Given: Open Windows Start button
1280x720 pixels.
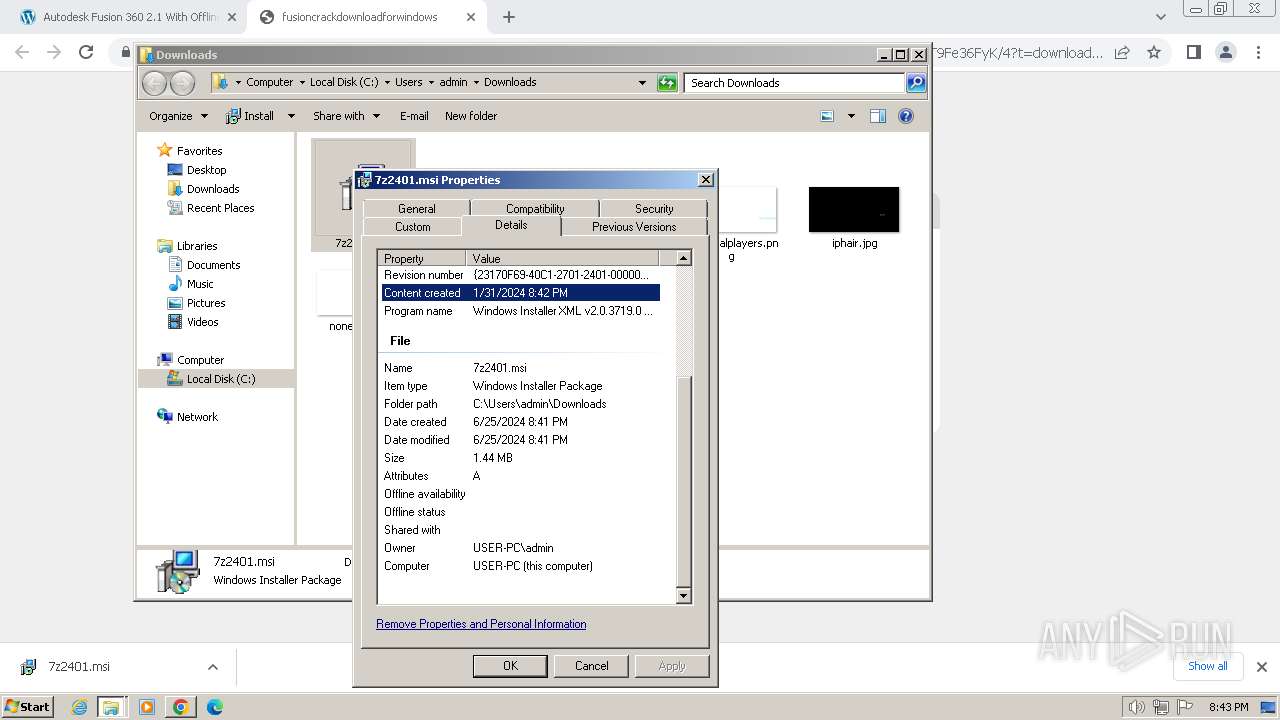Looking at the screenshot, I should 27,706.
